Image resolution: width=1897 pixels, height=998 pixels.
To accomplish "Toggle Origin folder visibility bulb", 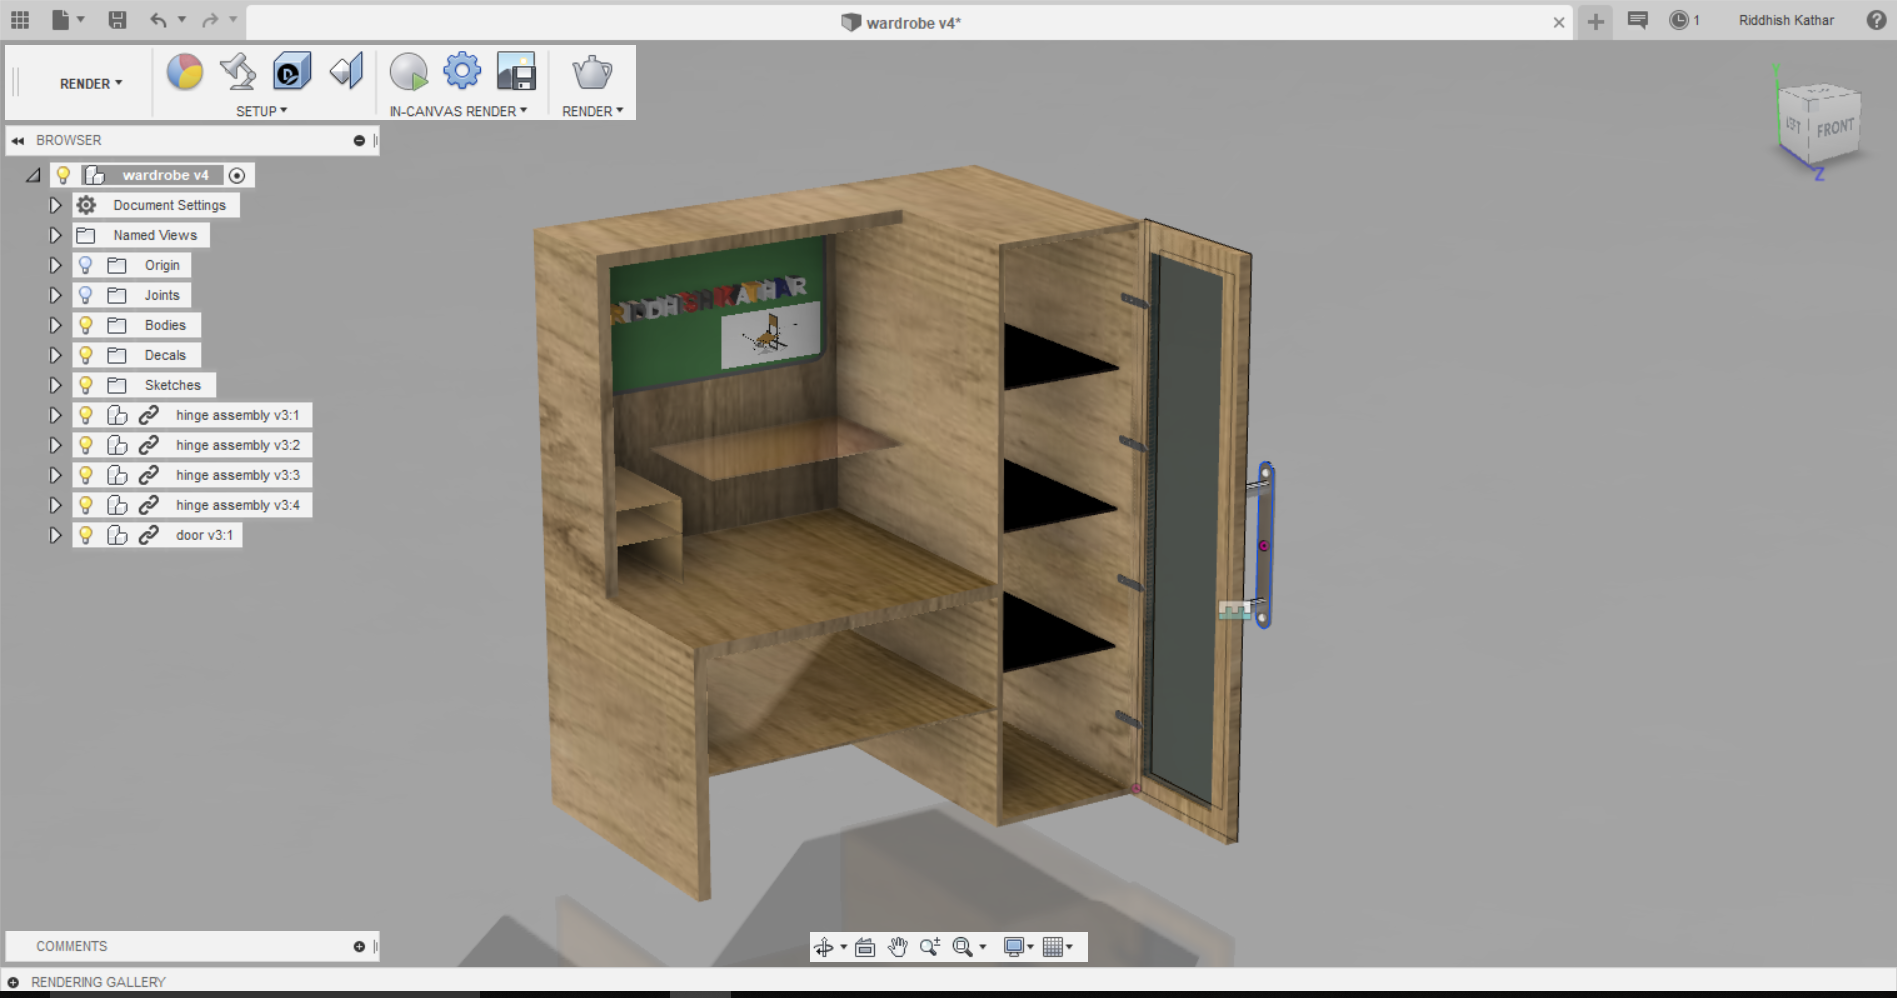I will click(x=86, y=265).
